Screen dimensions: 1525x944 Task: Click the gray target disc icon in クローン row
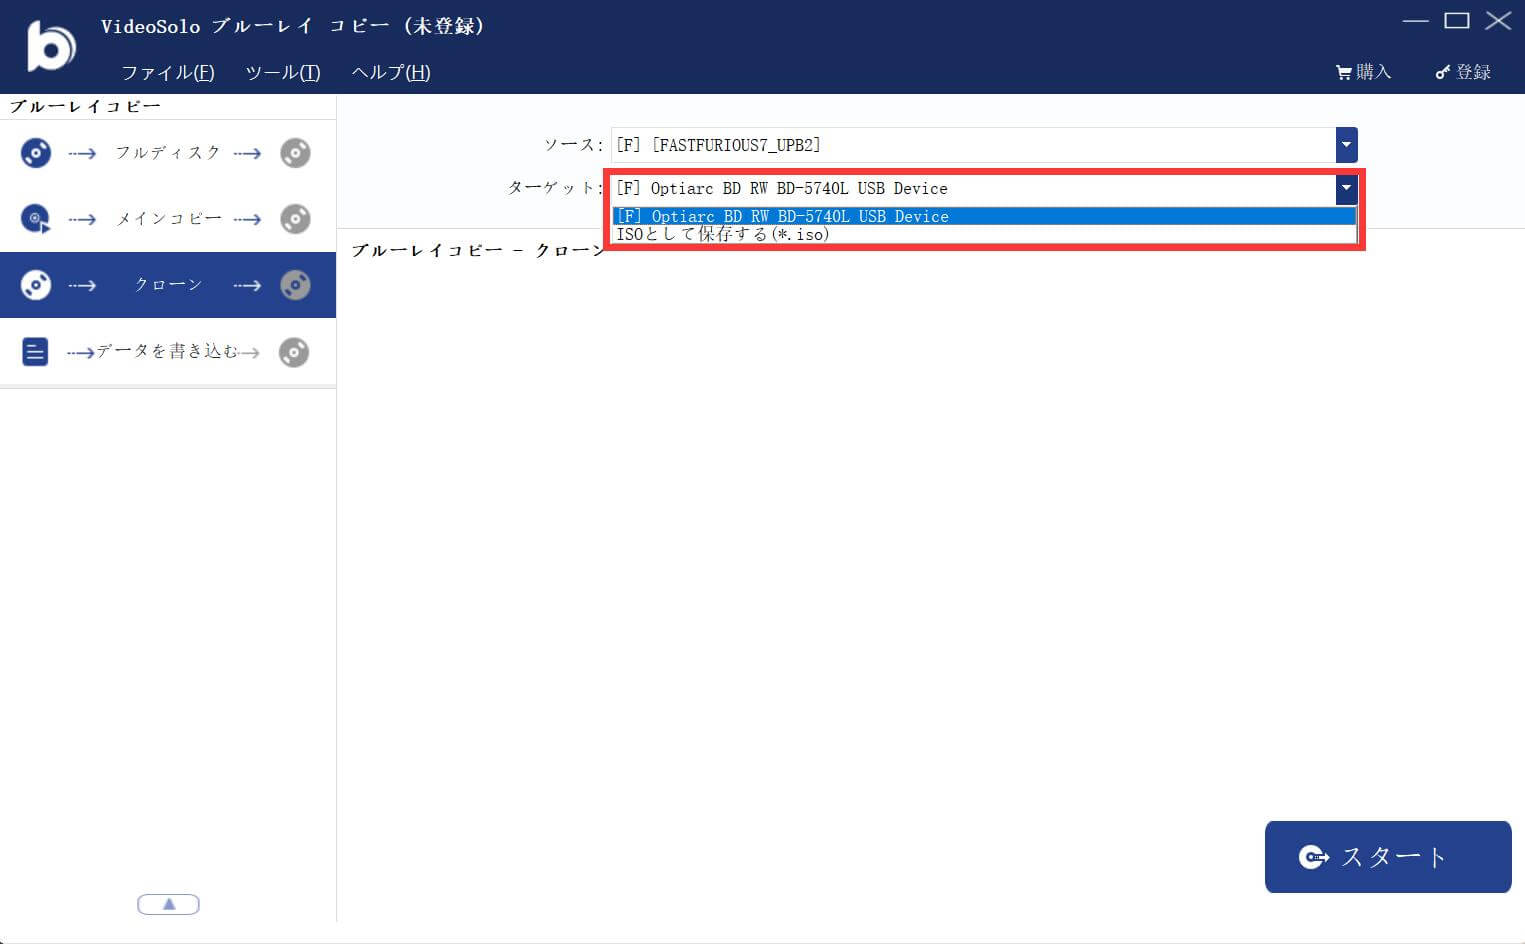coord(295,285)
